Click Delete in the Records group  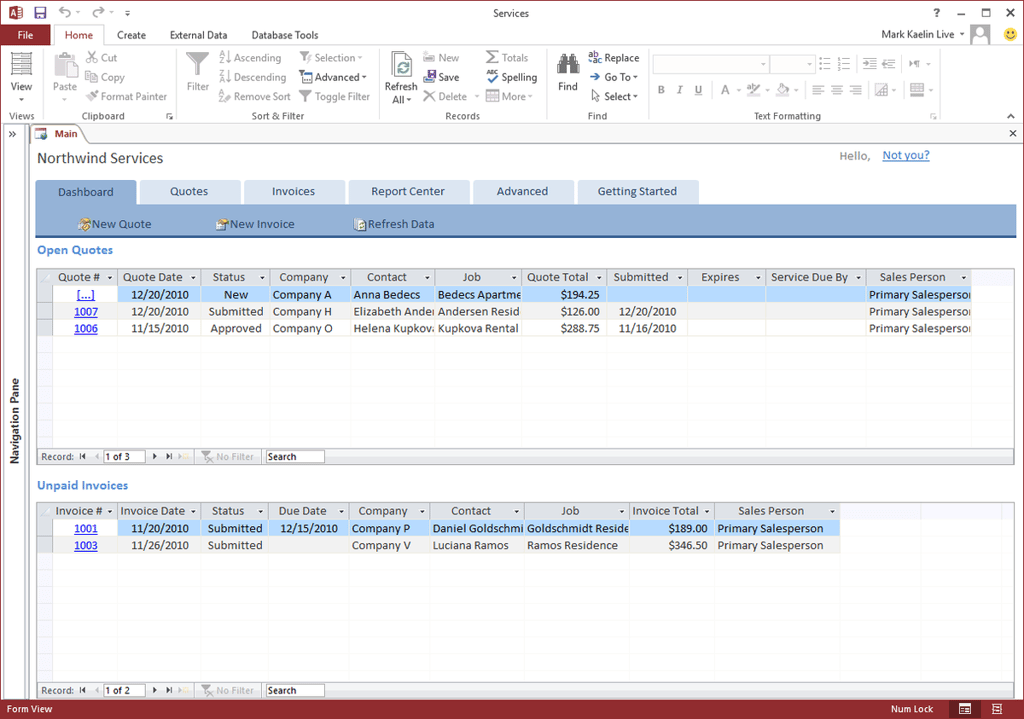[x=445, y=96]
